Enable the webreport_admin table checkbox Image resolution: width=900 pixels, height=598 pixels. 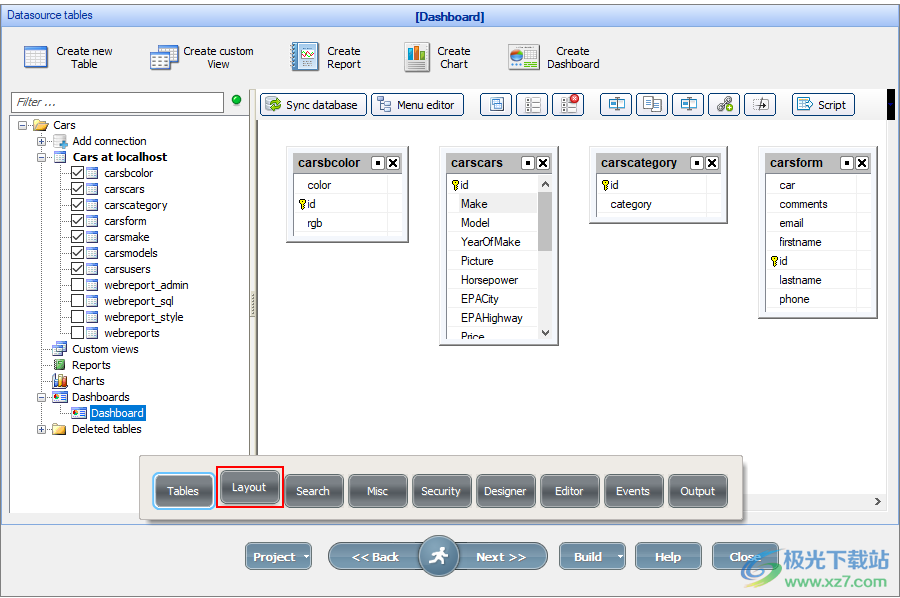pyautogui.click(x=78, y=285)
